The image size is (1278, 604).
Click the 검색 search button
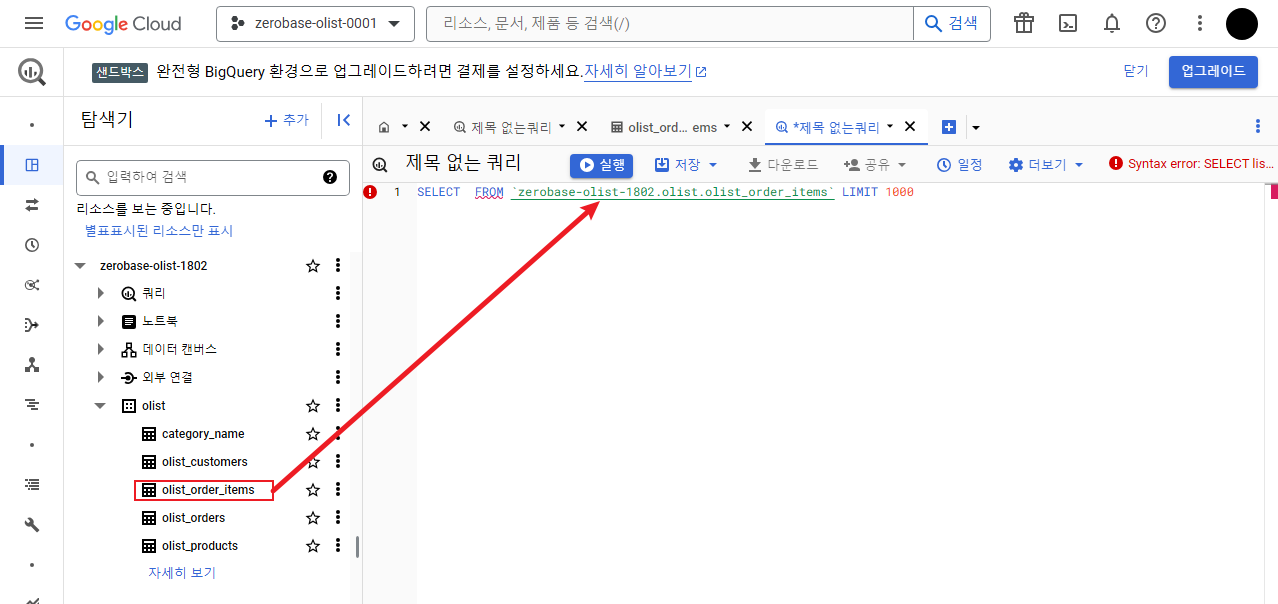(x=951, y=23)
